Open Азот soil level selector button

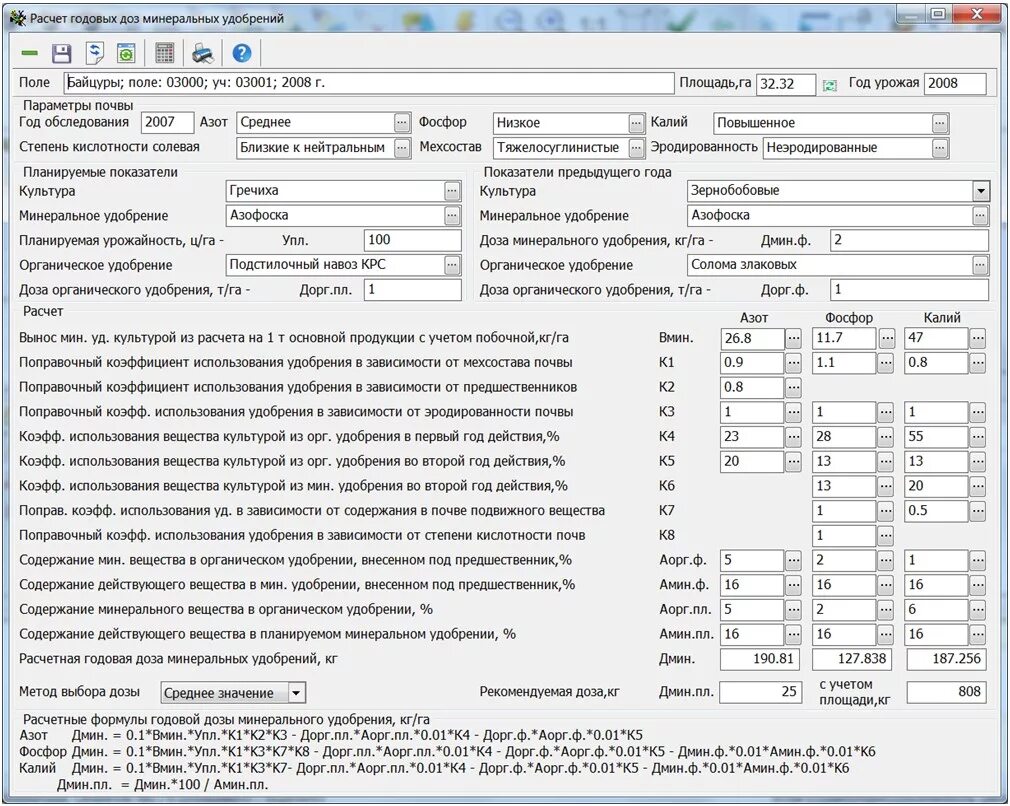click(x=402, y=122)
